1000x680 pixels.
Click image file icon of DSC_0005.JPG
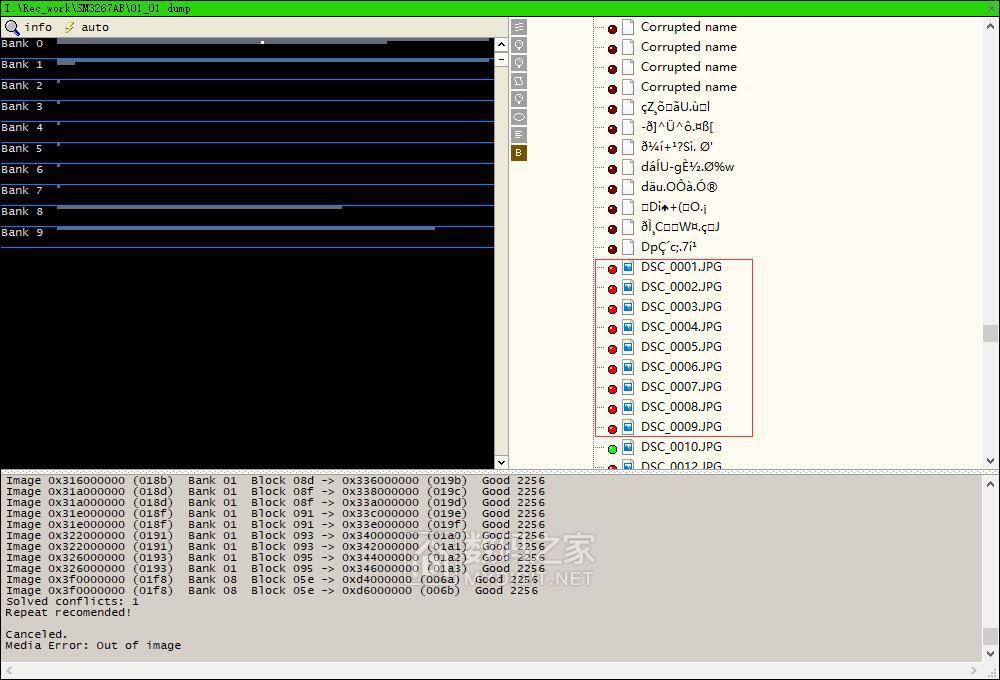point(628,347)
